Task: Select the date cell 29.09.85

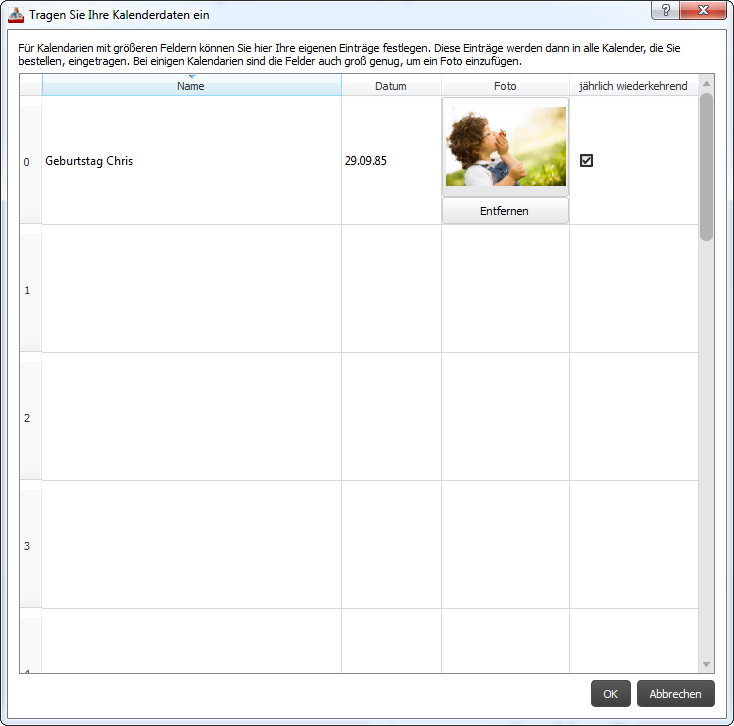Action: click(391, 161)
